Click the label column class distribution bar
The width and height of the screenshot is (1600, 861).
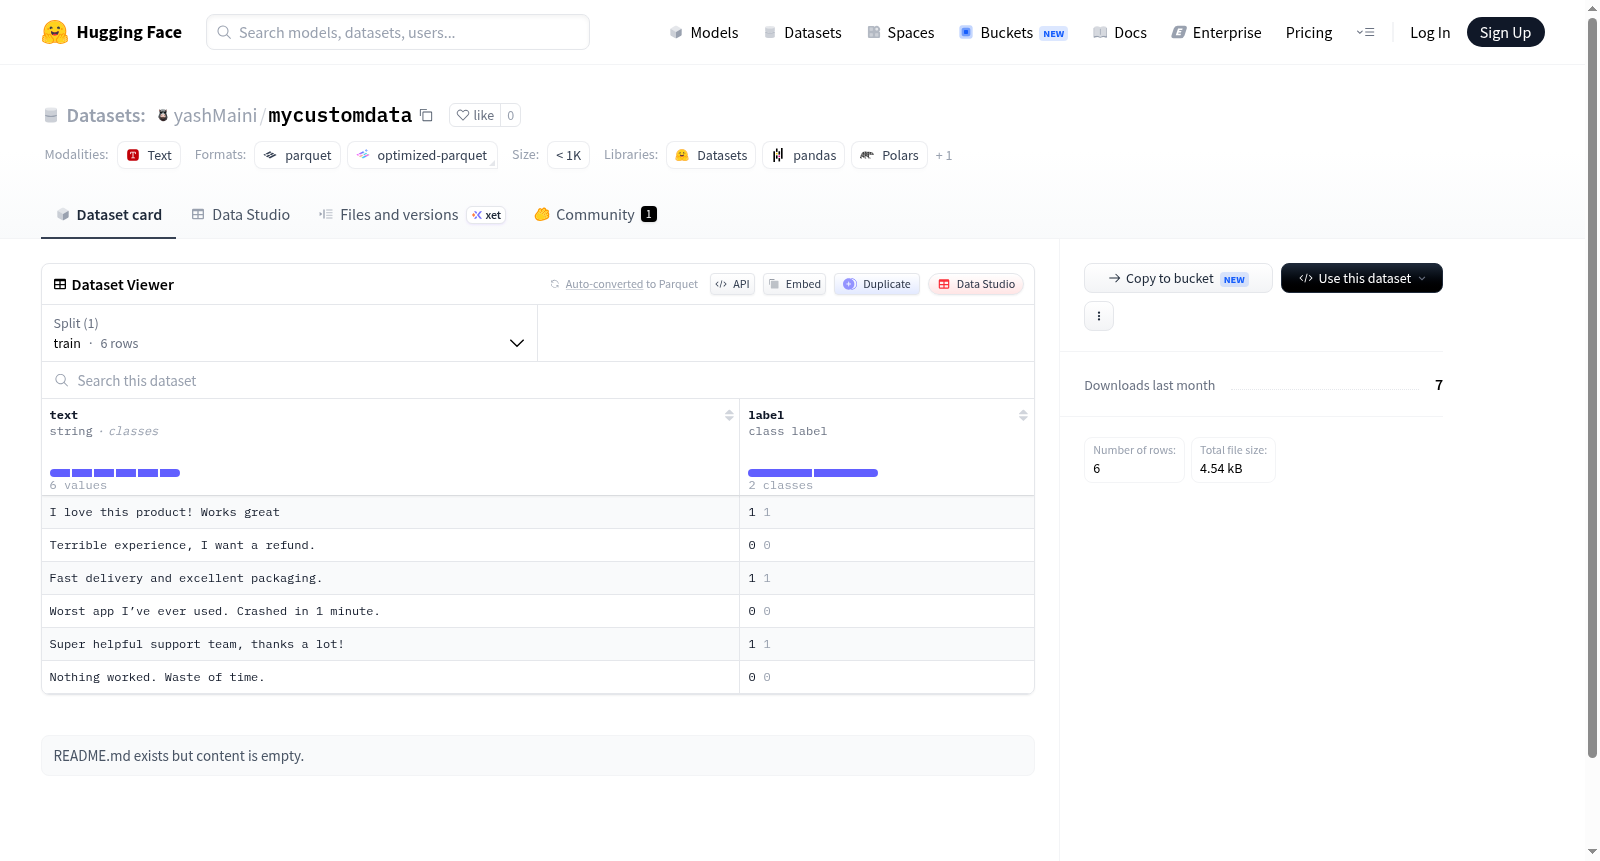[x=813, y=472]
